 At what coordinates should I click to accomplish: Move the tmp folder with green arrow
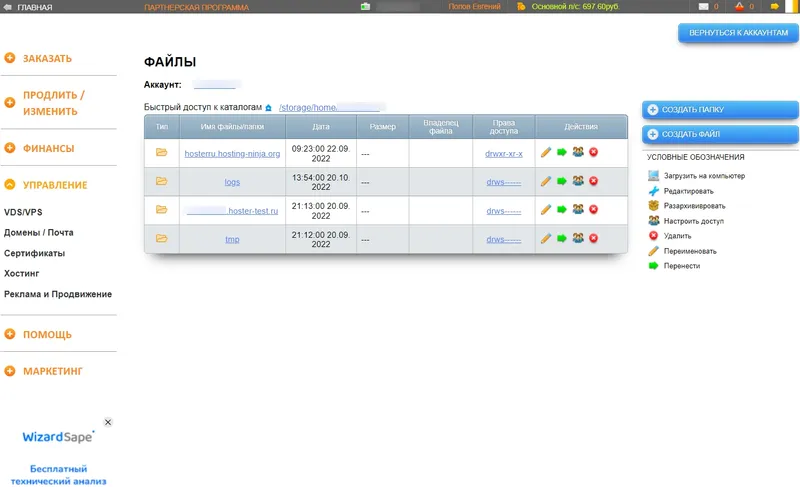562,238
